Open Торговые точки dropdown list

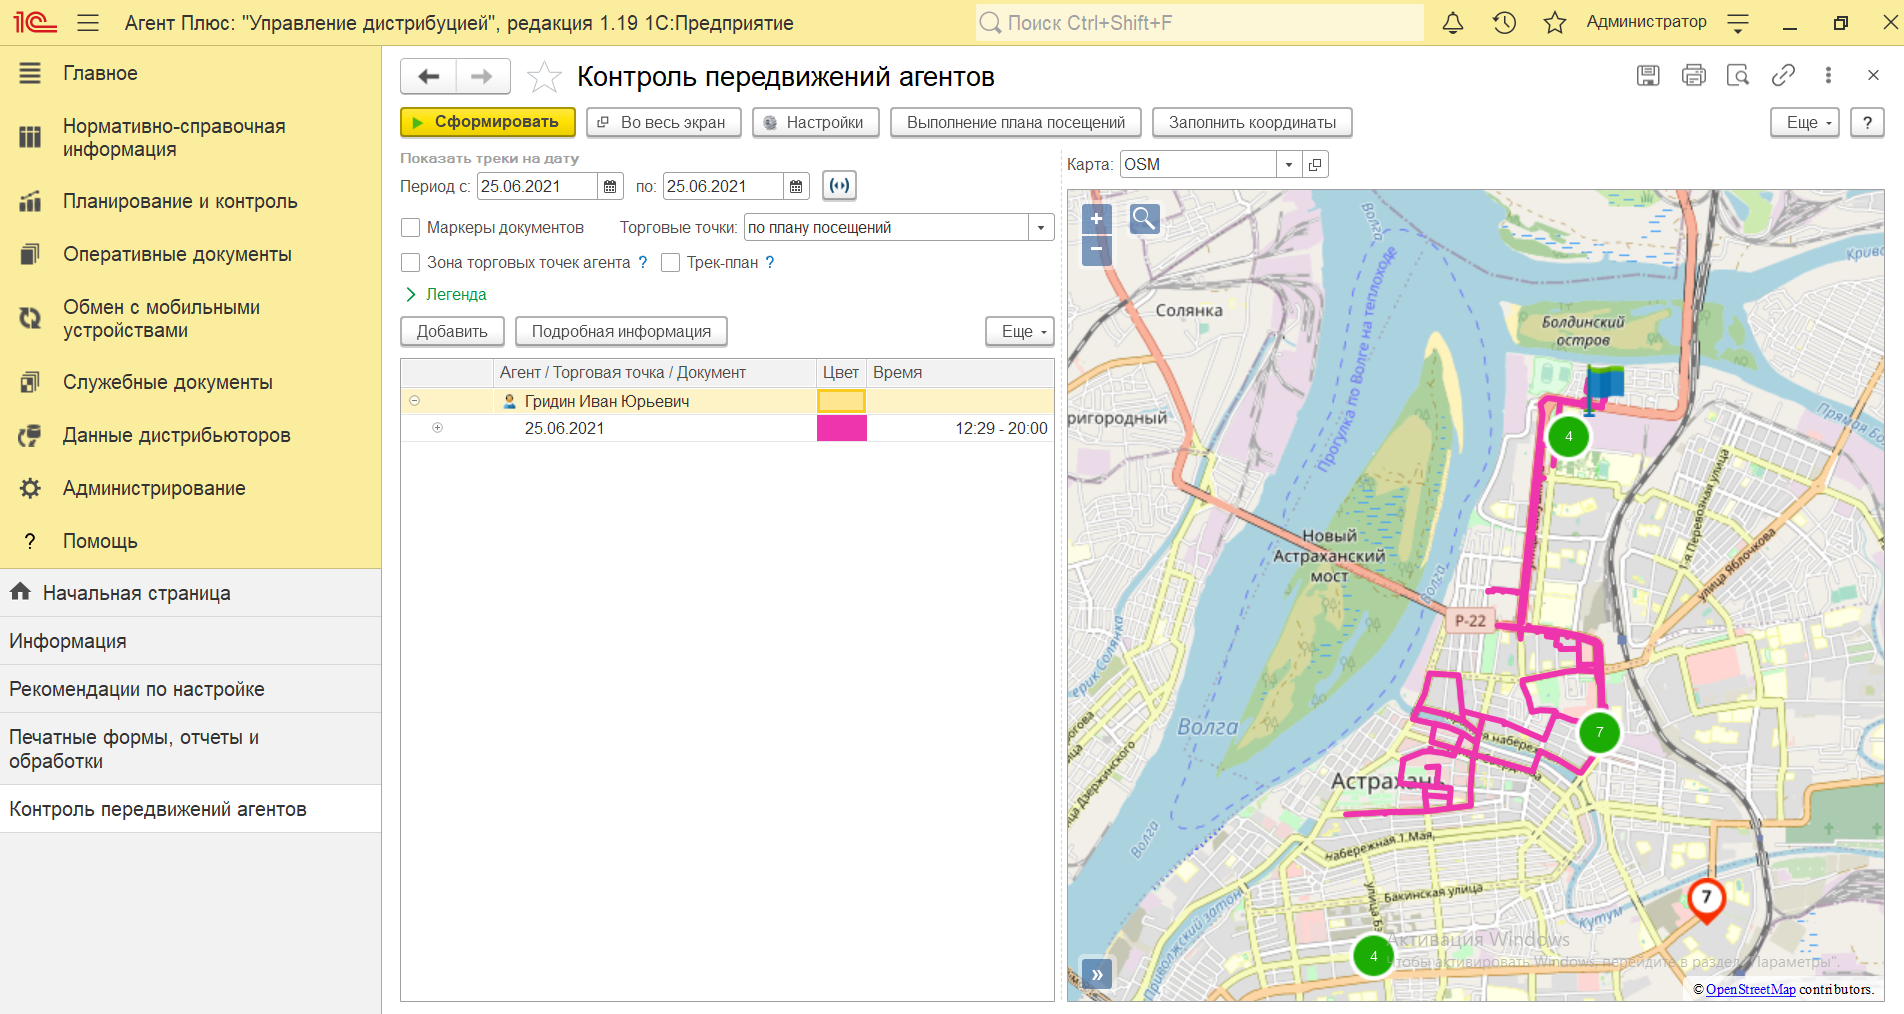1041,228
